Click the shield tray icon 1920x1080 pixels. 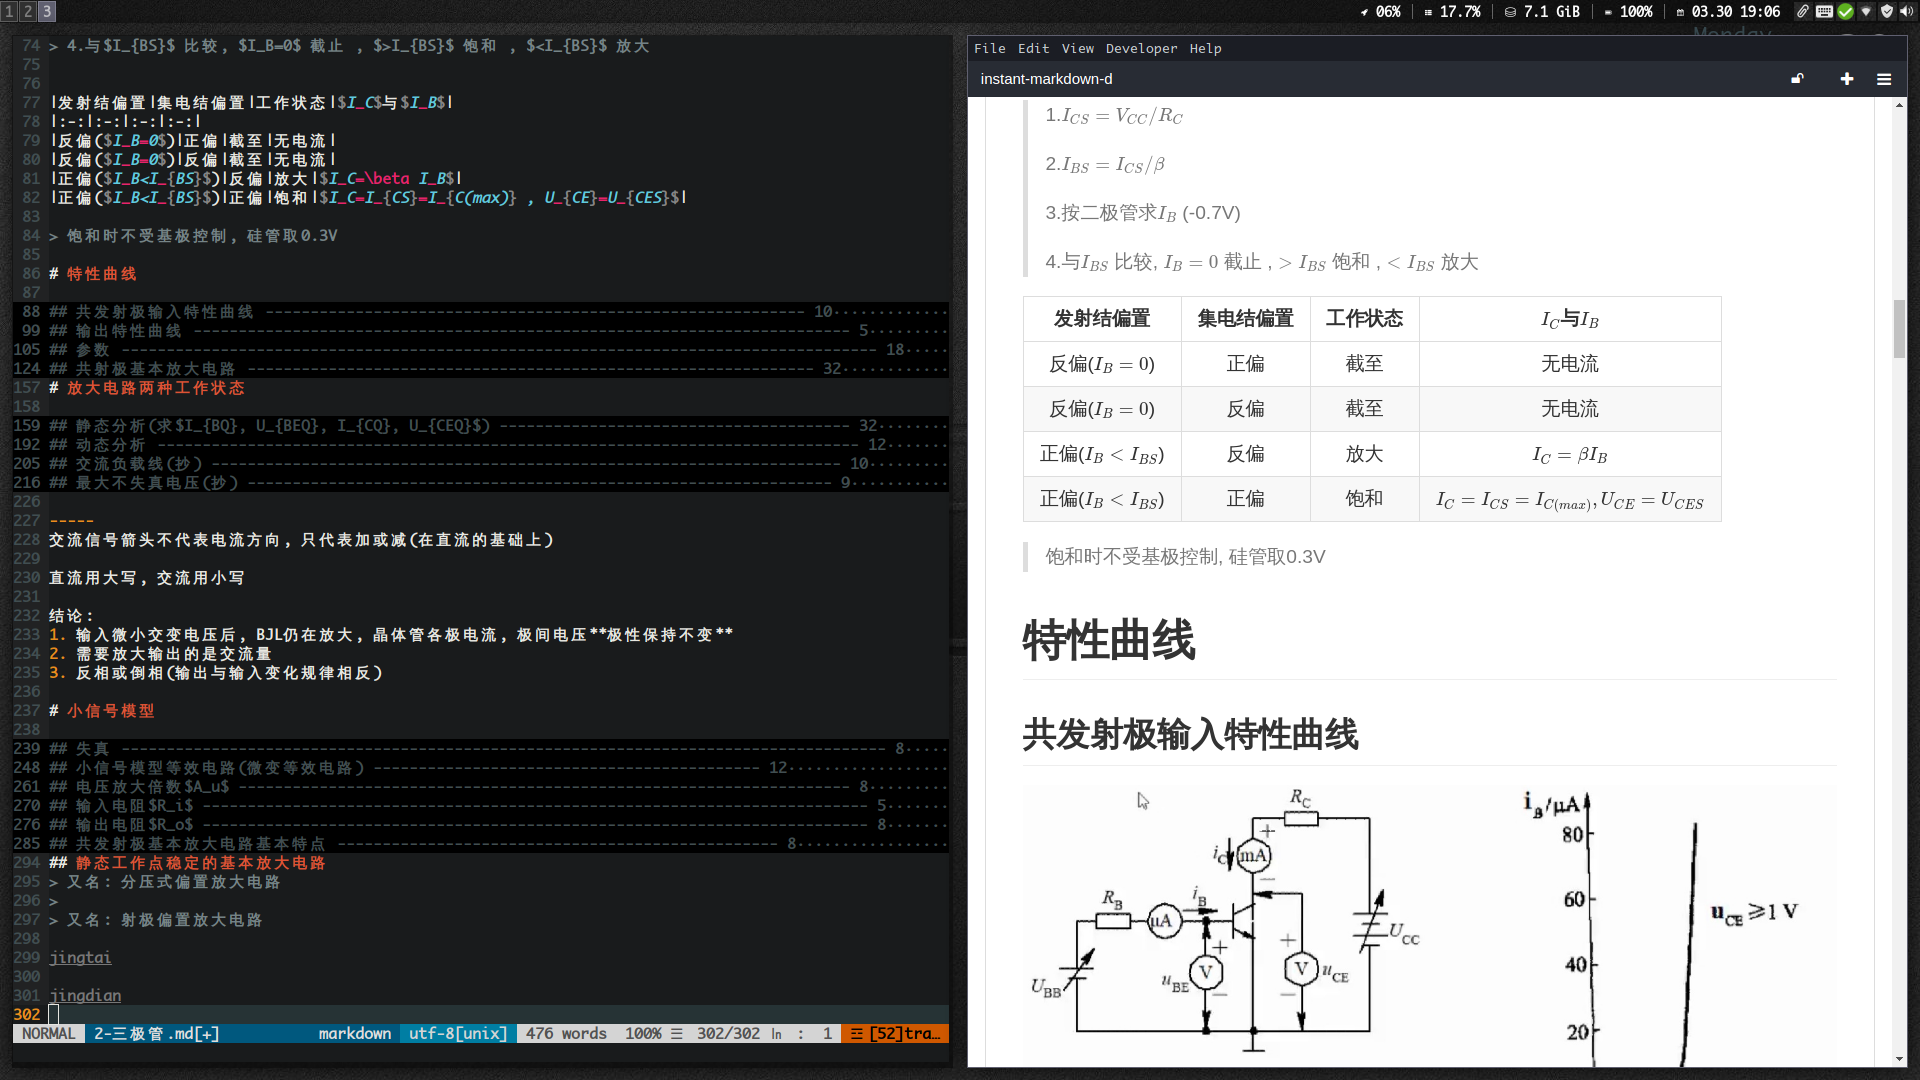coord(1887,11)
